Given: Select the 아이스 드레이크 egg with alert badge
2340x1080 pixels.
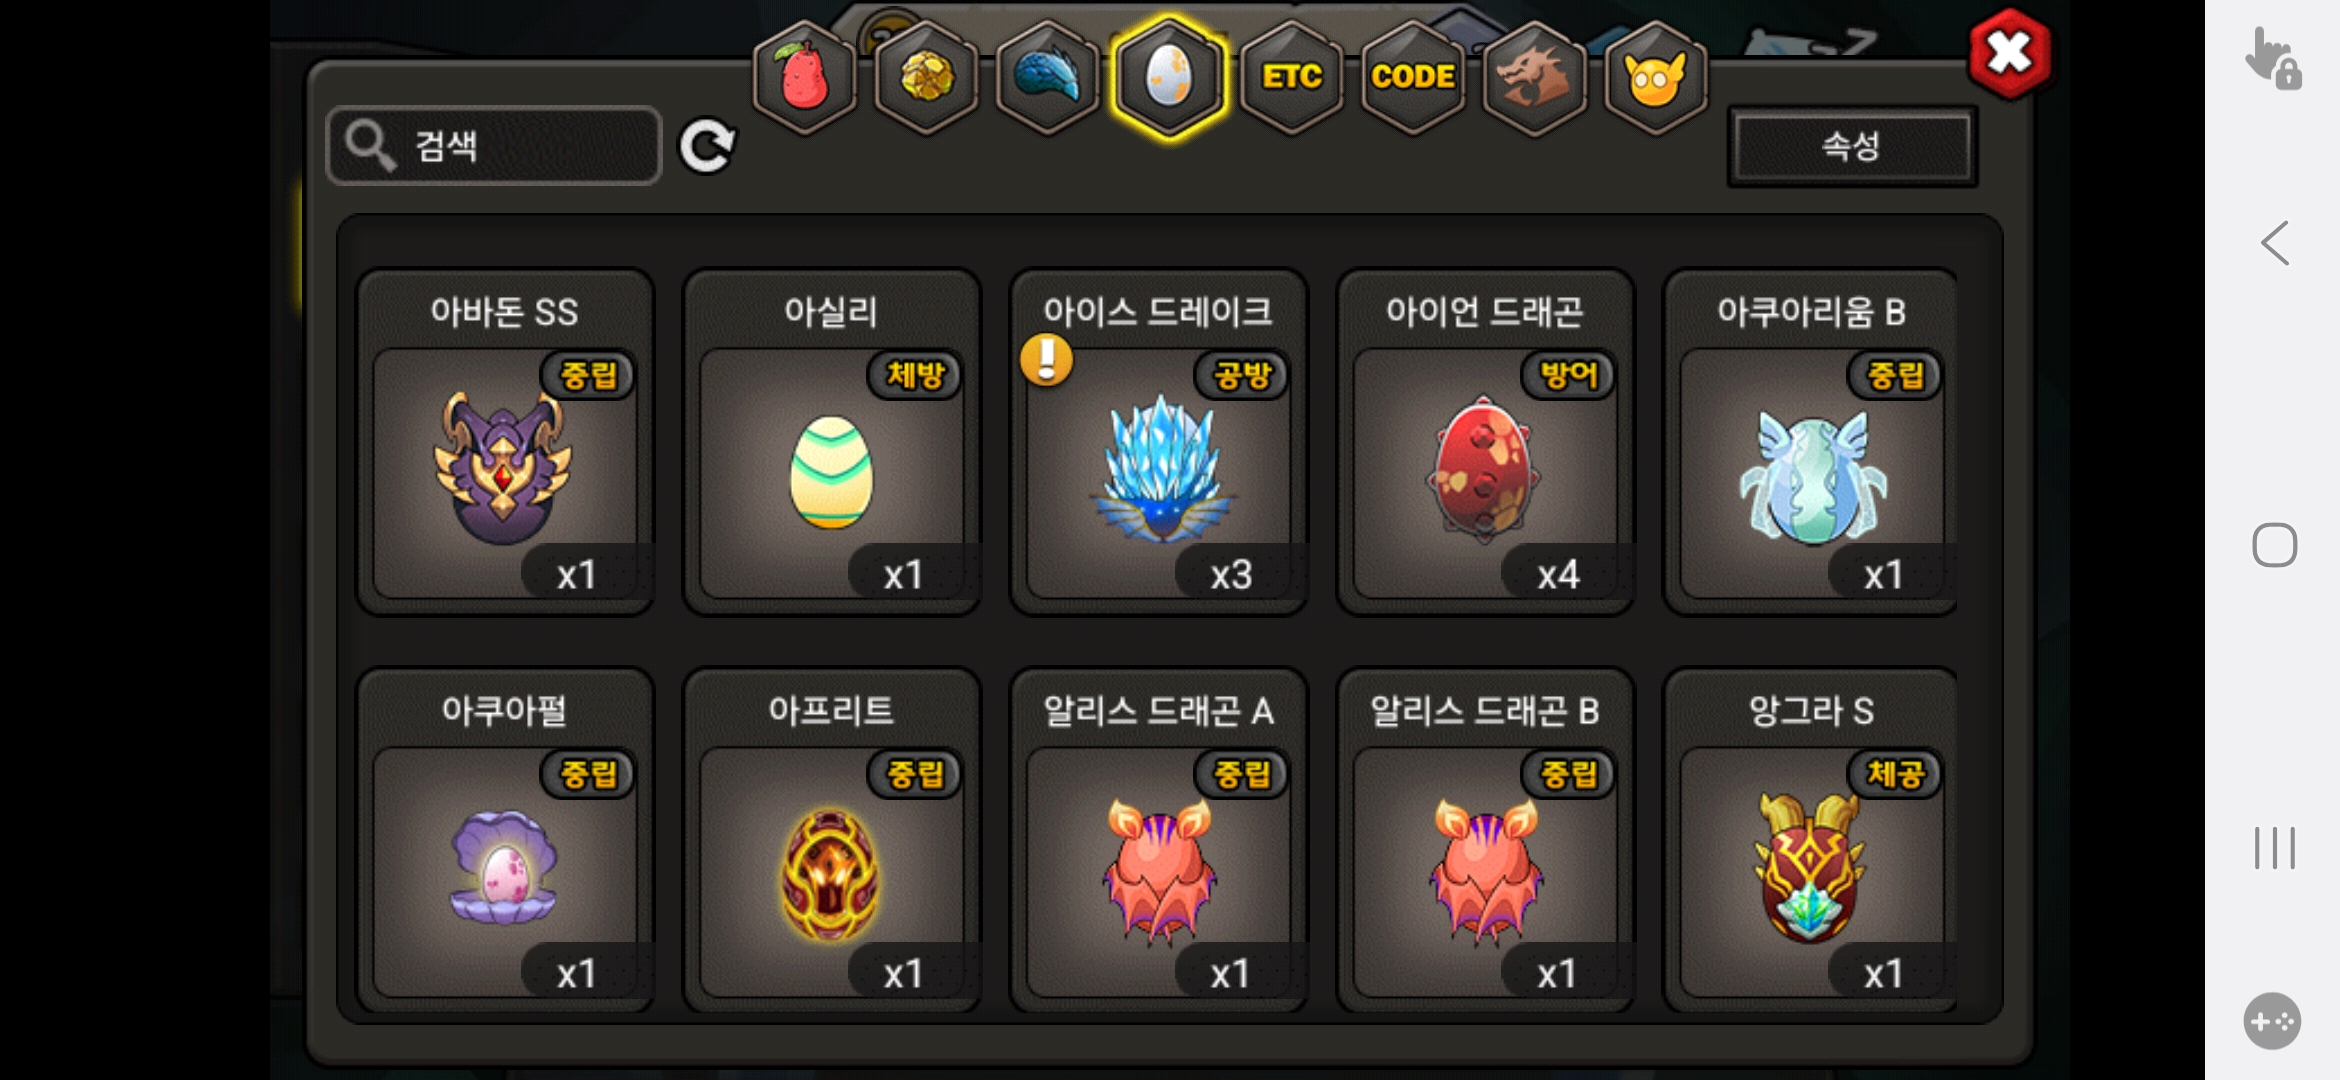Looking at the screenshot, I should [x=1159, y=441].
